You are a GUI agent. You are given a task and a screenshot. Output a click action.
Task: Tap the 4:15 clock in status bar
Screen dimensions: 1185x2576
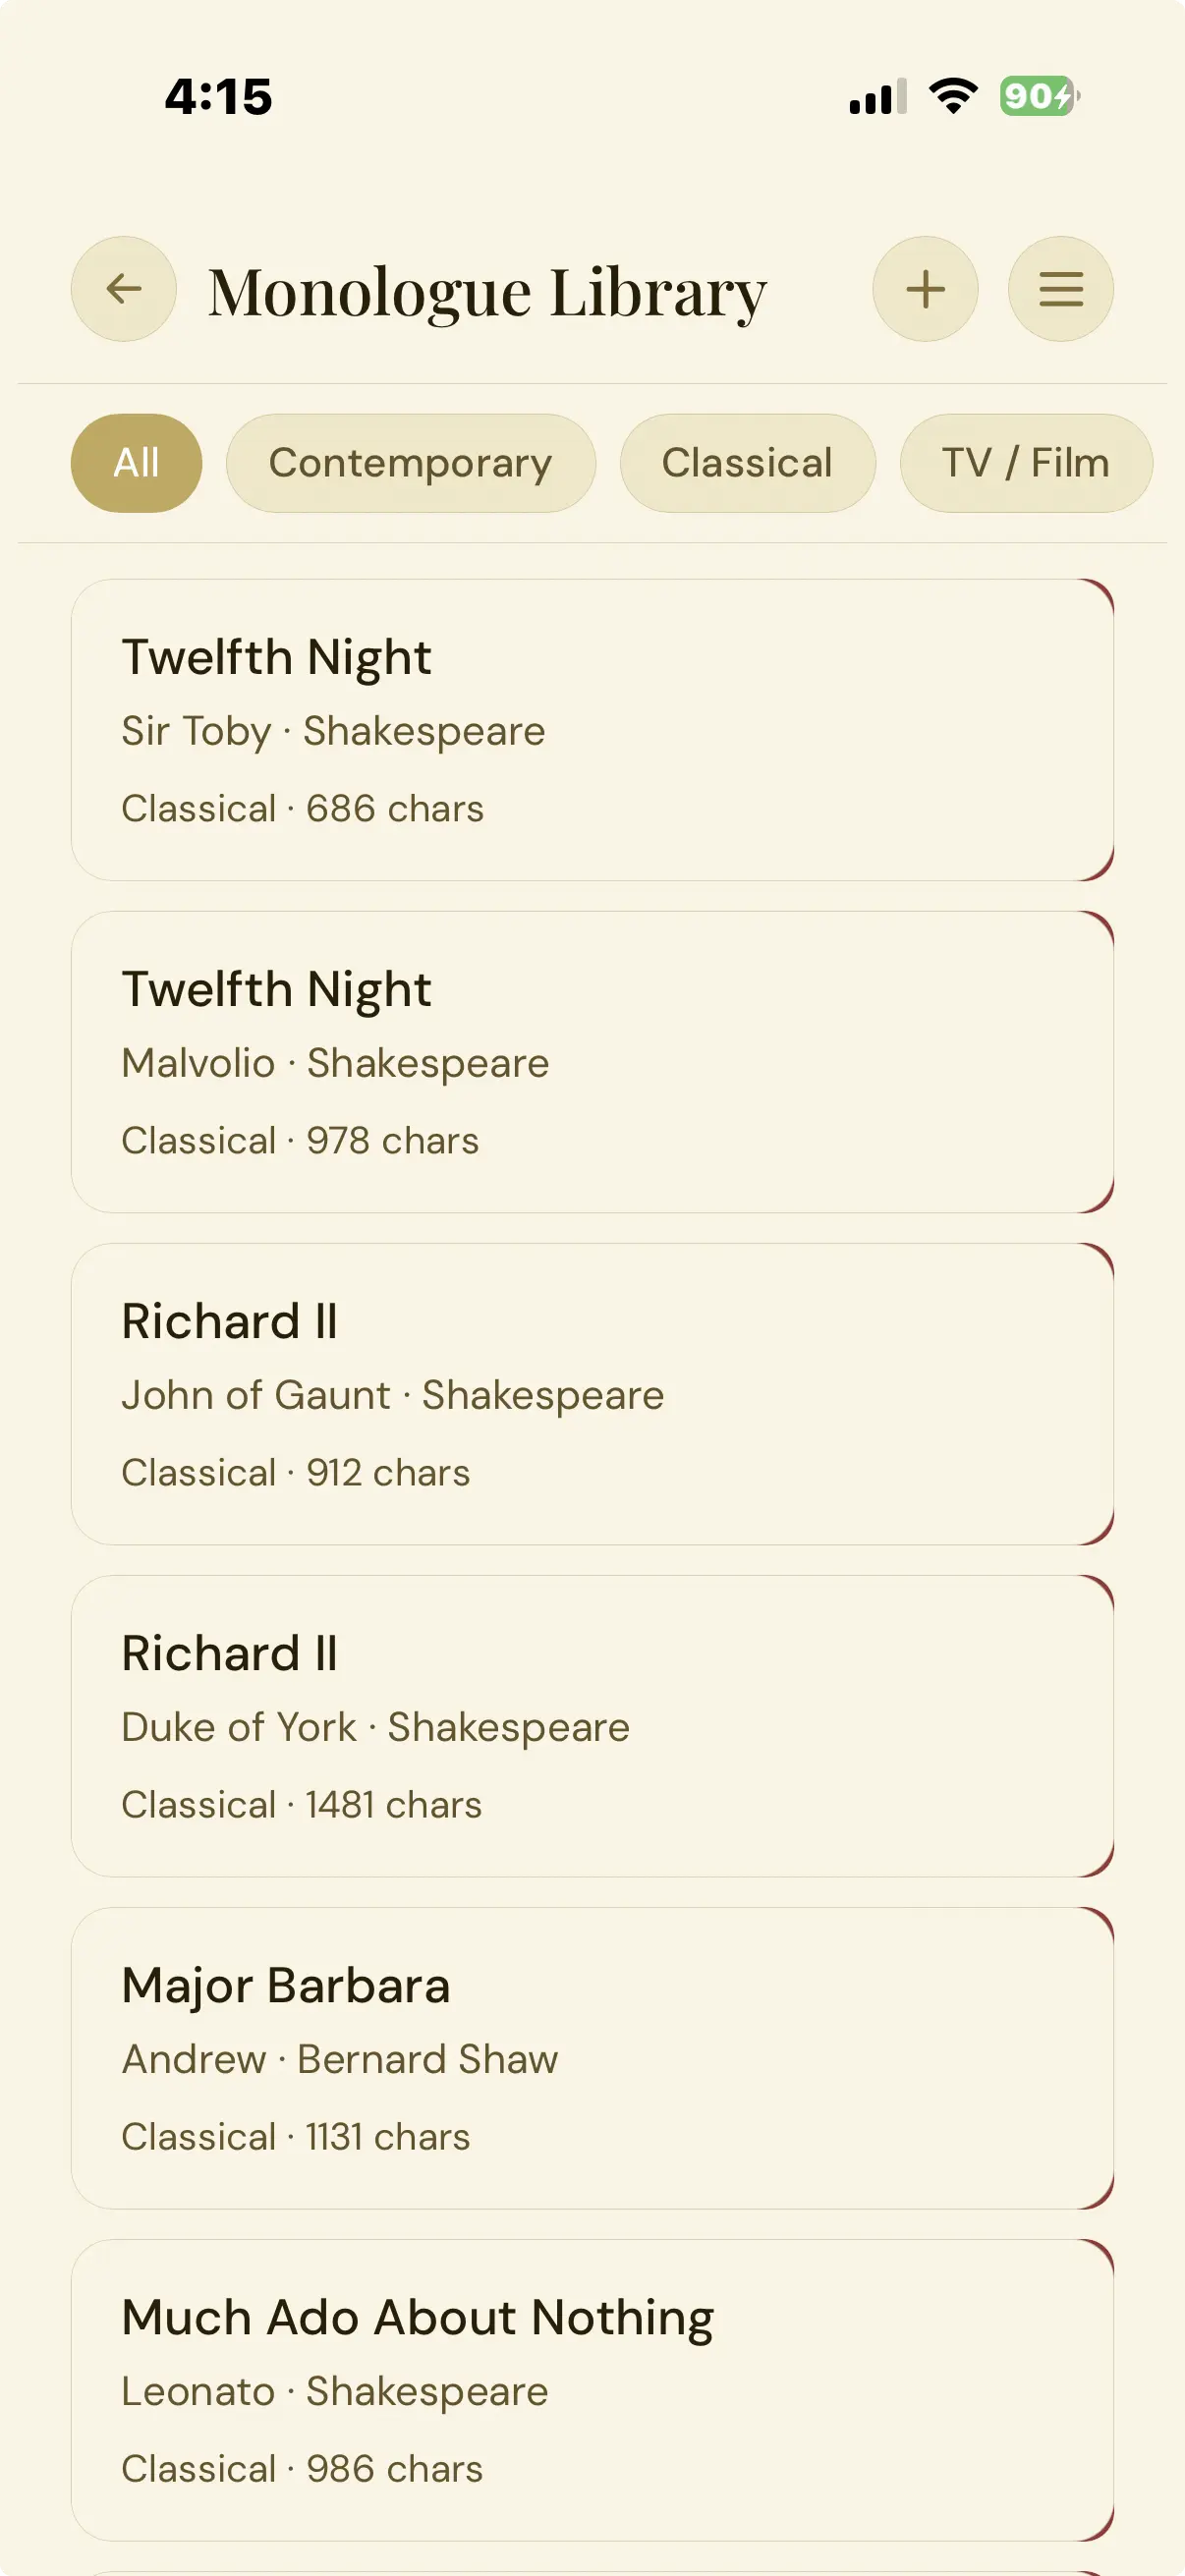click(218, 97)
